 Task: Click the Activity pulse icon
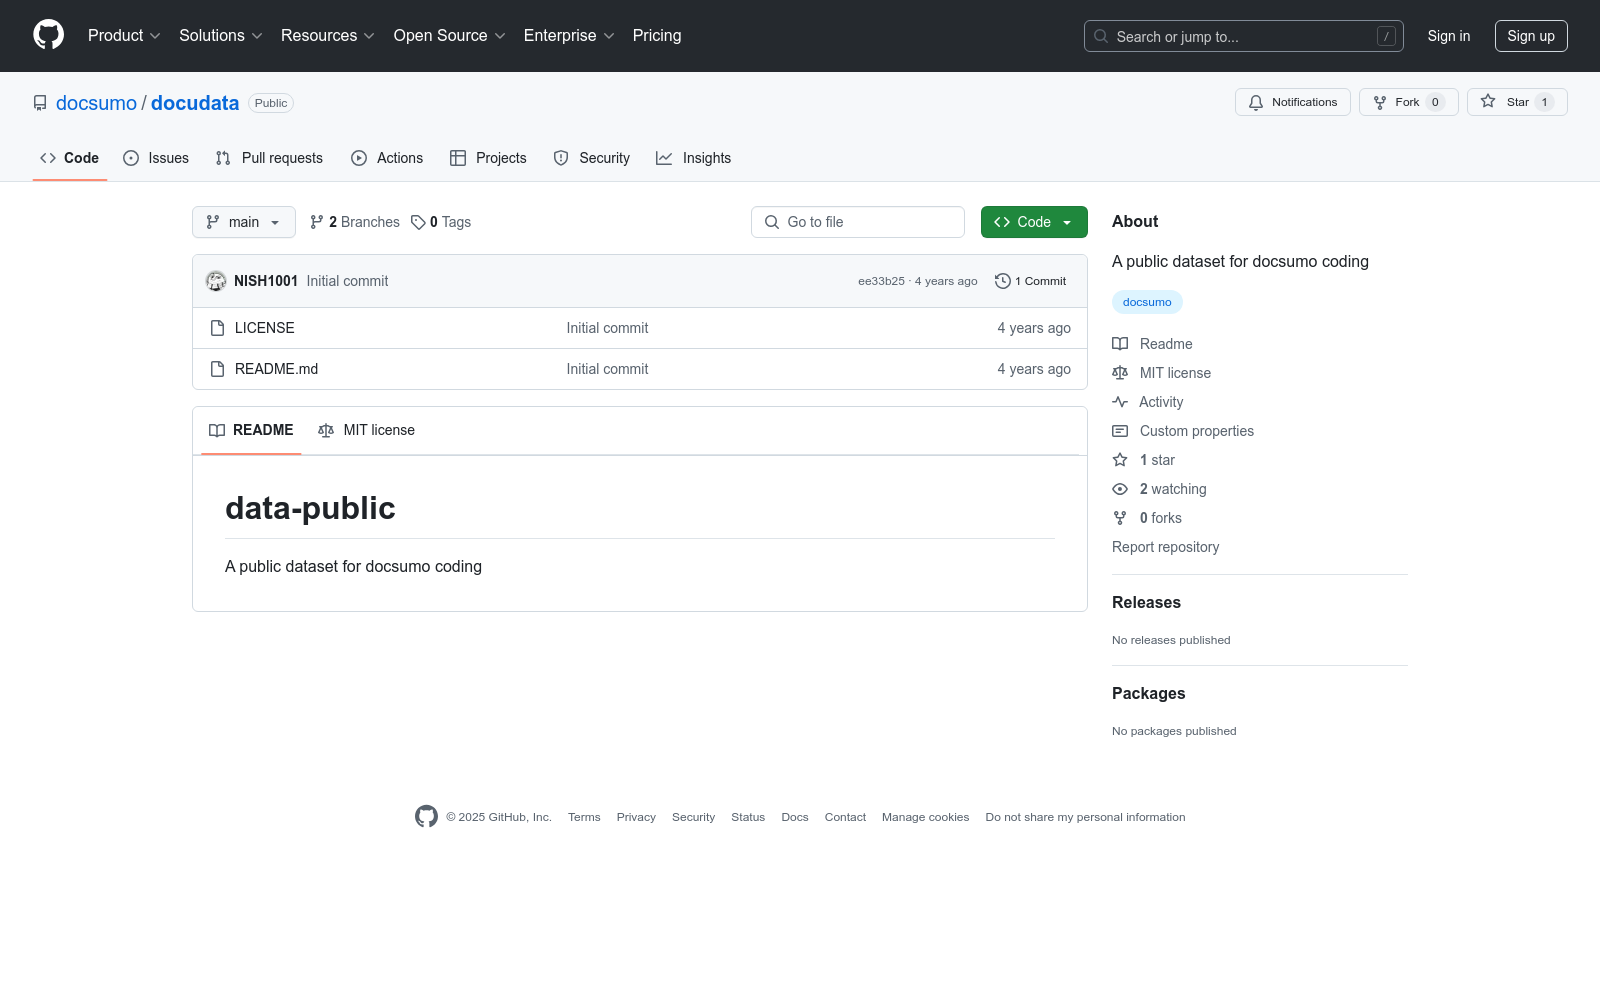[1120, 402]
